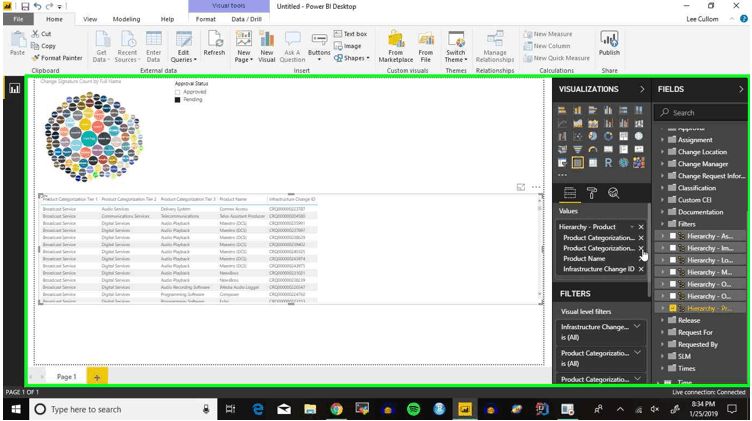Expand the Release folder
752x421 pixels.
[662, 320]
